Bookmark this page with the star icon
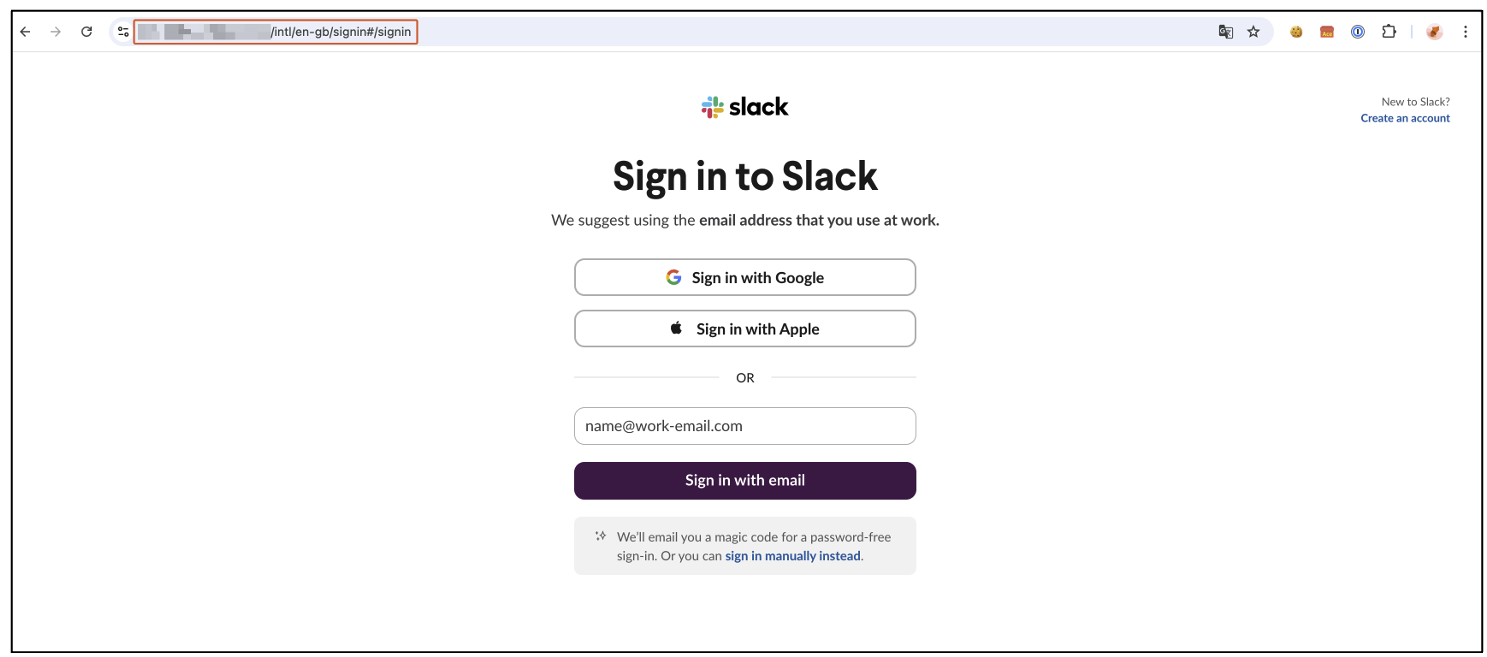This screenshot has height=657, width=1487. click(1253, 31)
